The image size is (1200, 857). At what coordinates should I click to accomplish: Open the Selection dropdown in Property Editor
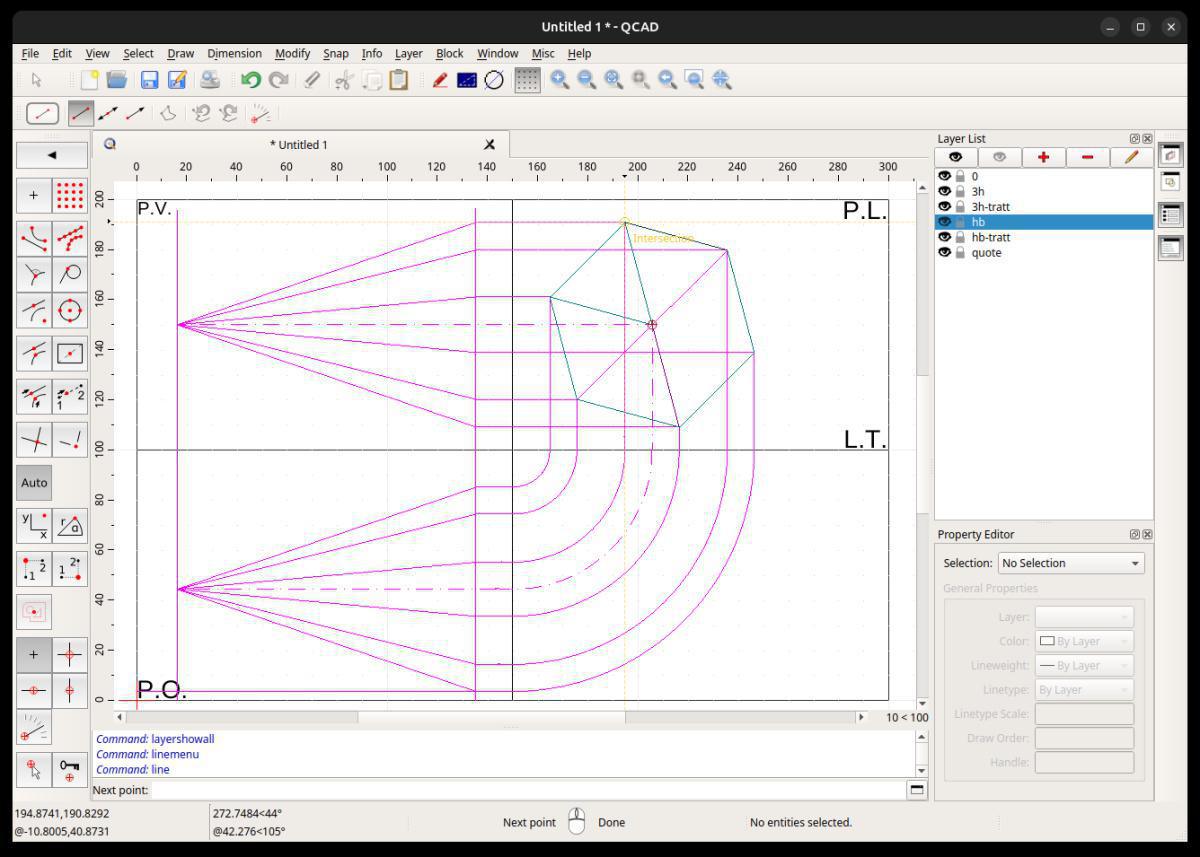[1070, 563]
